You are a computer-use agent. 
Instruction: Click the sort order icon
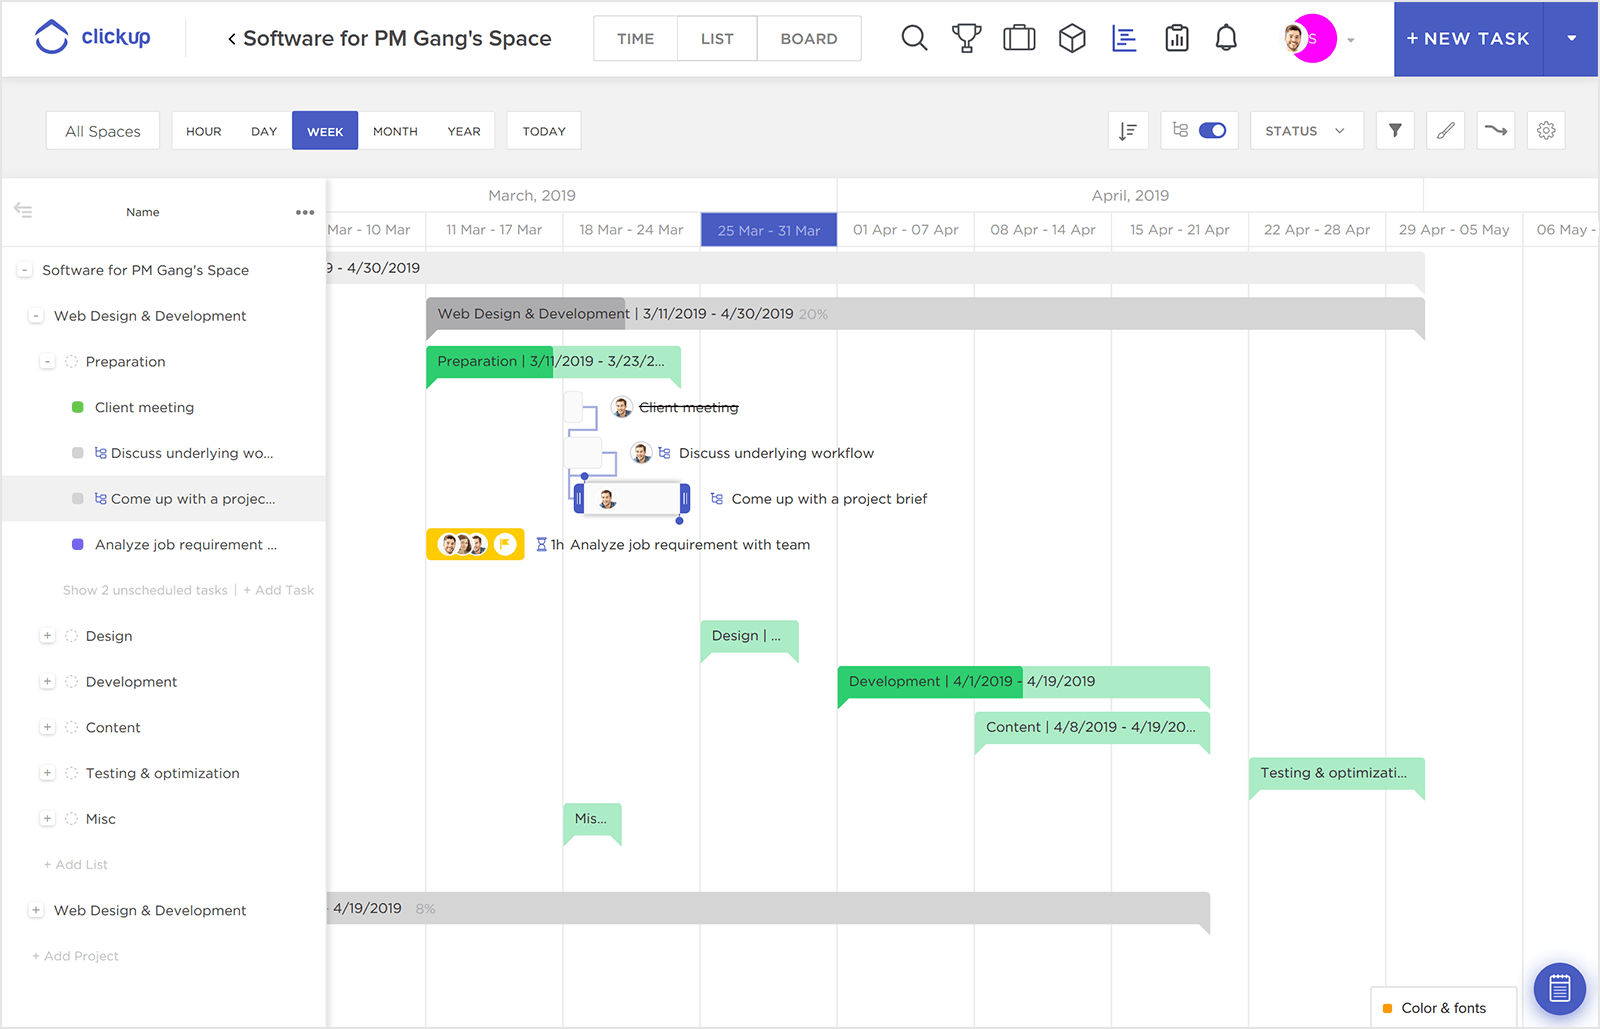pyautogui.click(x=1128, y=130)
